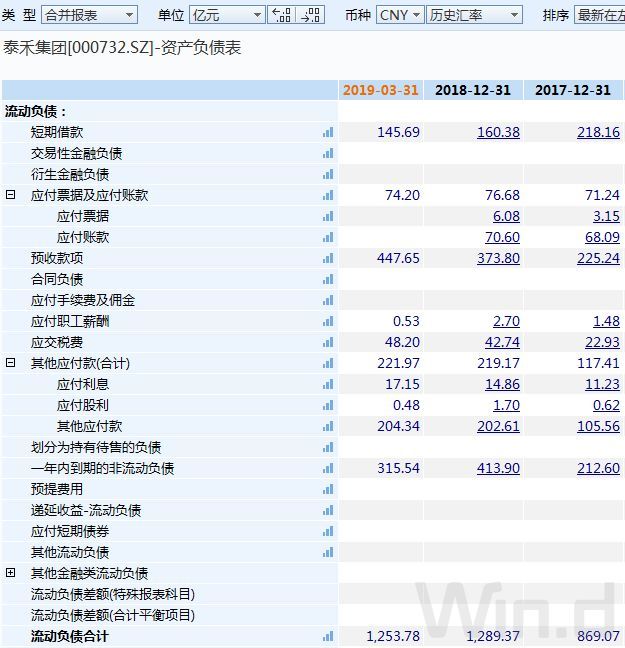Select the 2017-12-31 column header
This screenshot has width=625, height=648.
pos(573,90)
